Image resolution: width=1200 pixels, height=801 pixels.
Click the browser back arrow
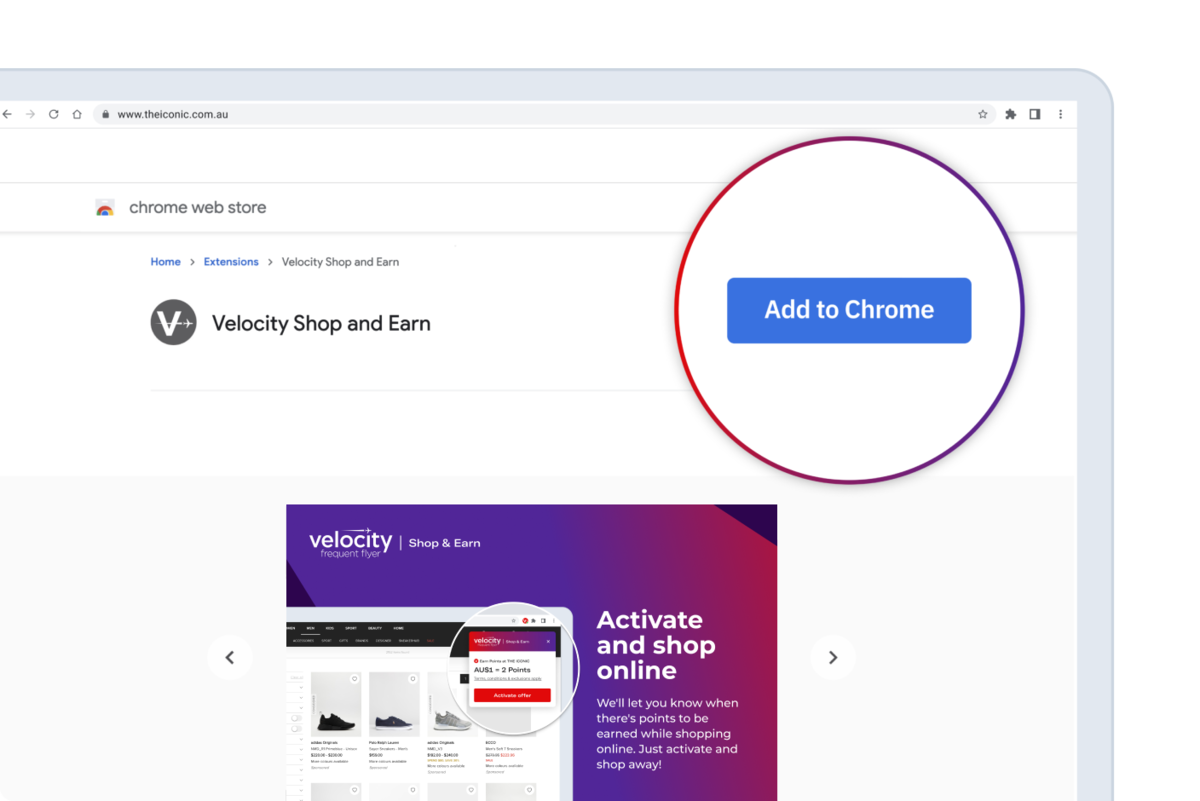pos(7,114)
